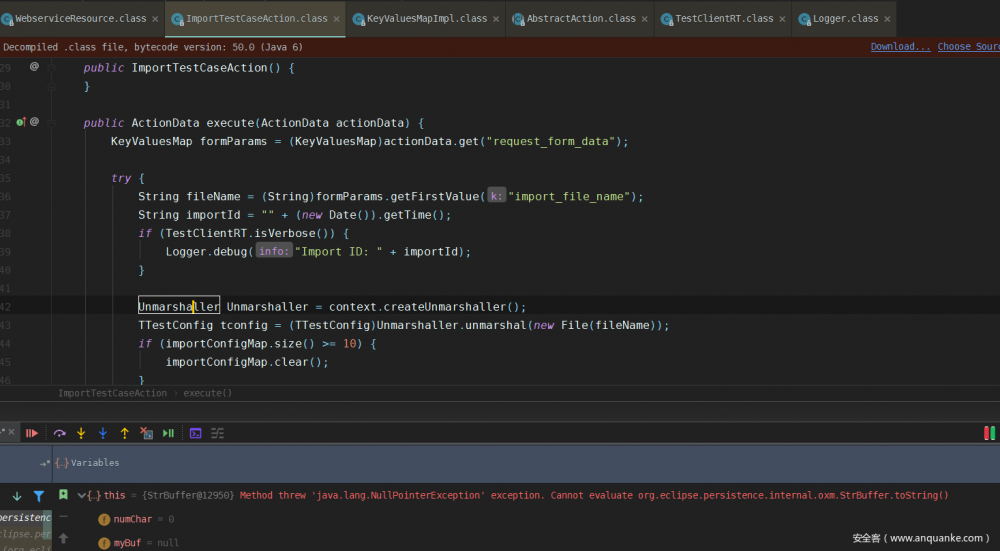
Task: Open the Evaluate Expression console icon
Action: point(196,433)
